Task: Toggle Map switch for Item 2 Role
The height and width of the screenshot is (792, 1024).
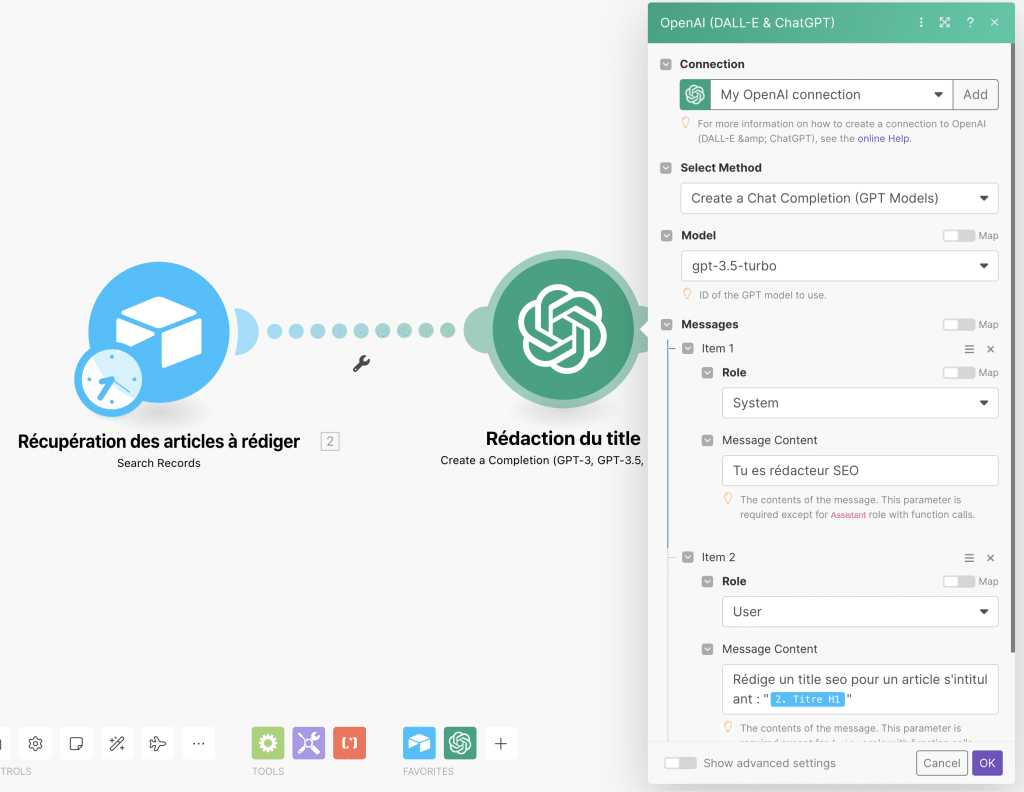Action: 959,582
